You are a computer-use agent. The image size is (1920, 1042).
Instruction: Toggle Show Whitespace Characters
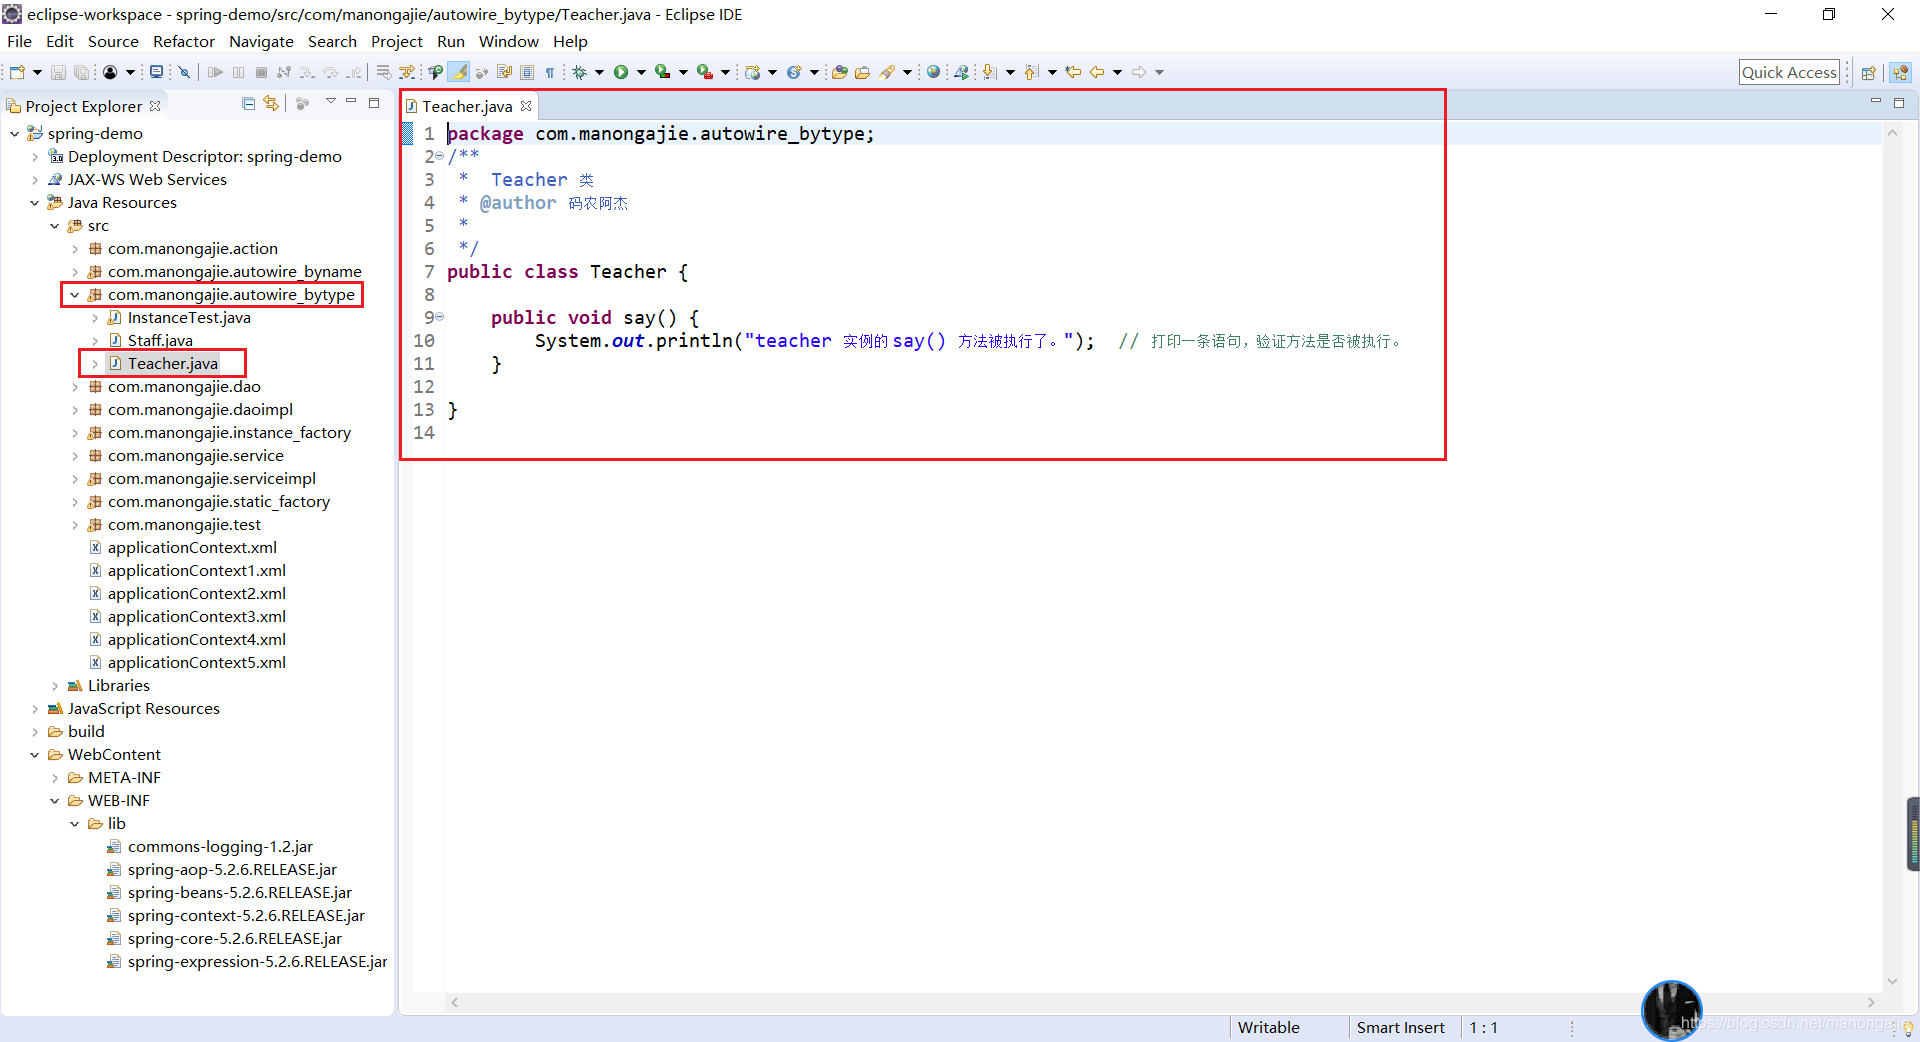click(x=549, y=72)
